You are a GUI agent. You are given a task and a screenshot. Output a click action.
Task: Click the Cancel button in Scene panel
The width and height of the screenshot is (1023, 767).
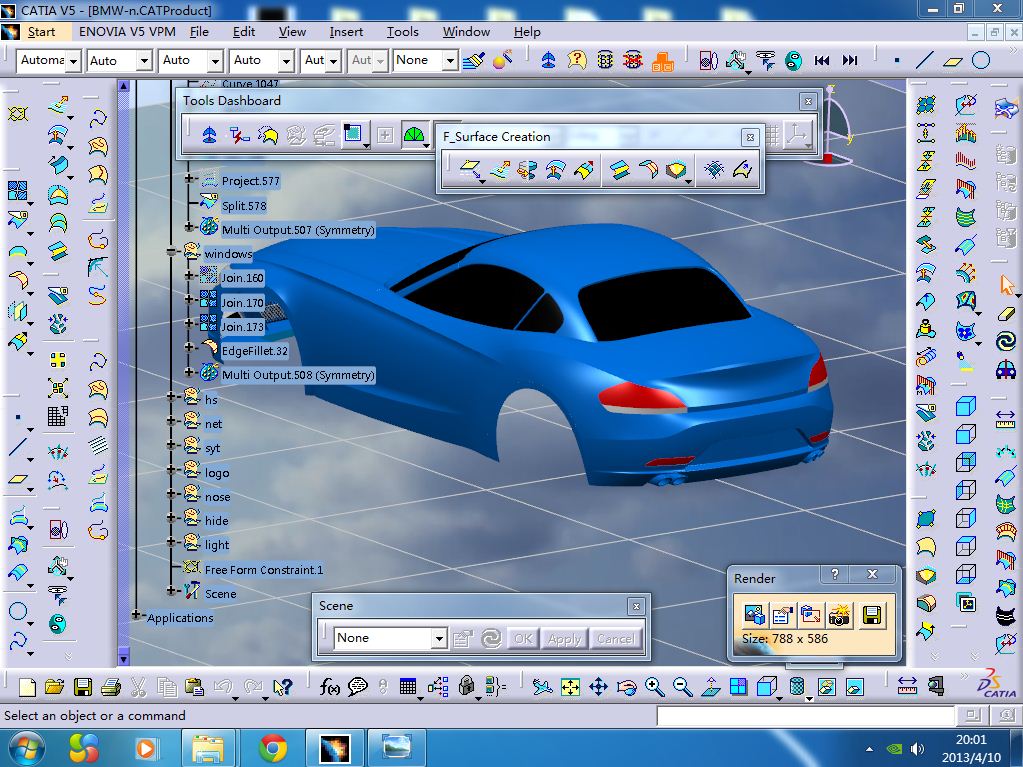pyautogui.click(x=615, y=639)
